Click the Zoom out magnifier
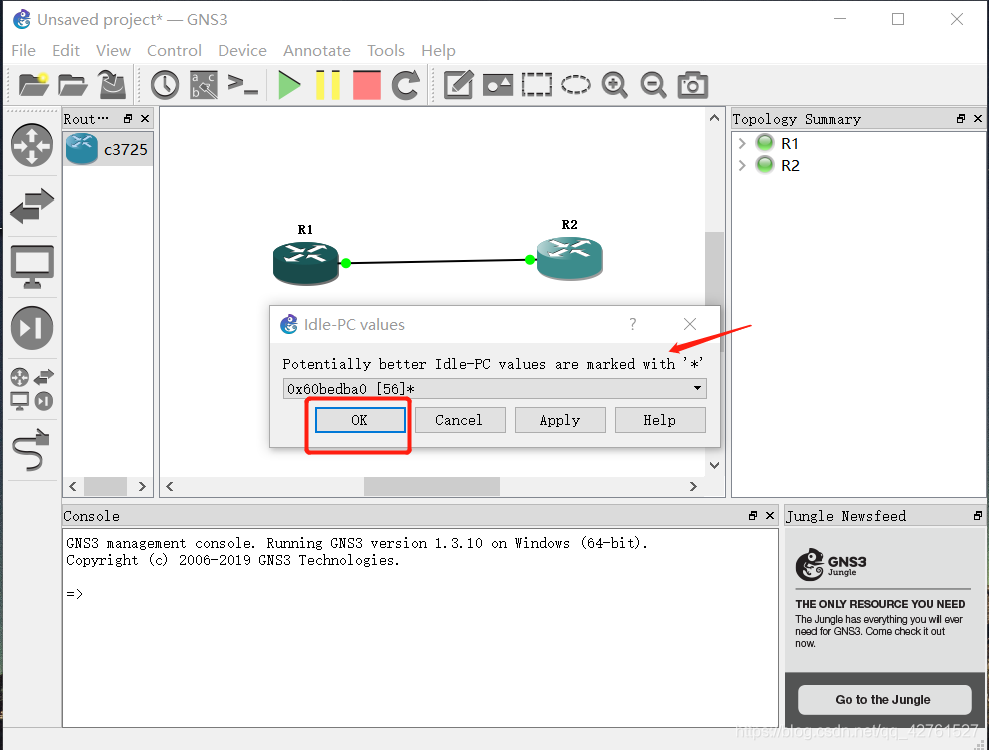The width and height of the screenshot is (989, 750). tap(653, 85)
